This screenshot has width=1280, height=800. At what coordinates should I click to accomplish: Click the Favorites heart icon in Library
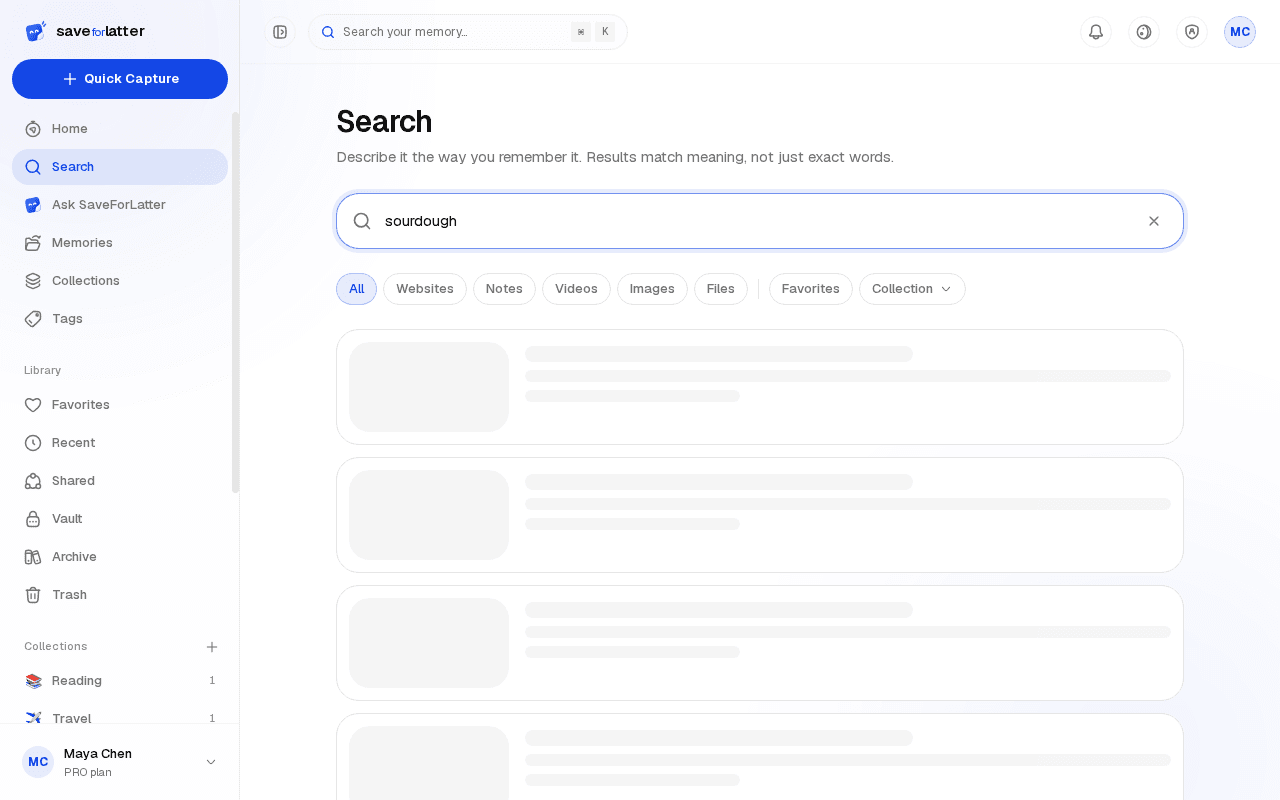33,405
